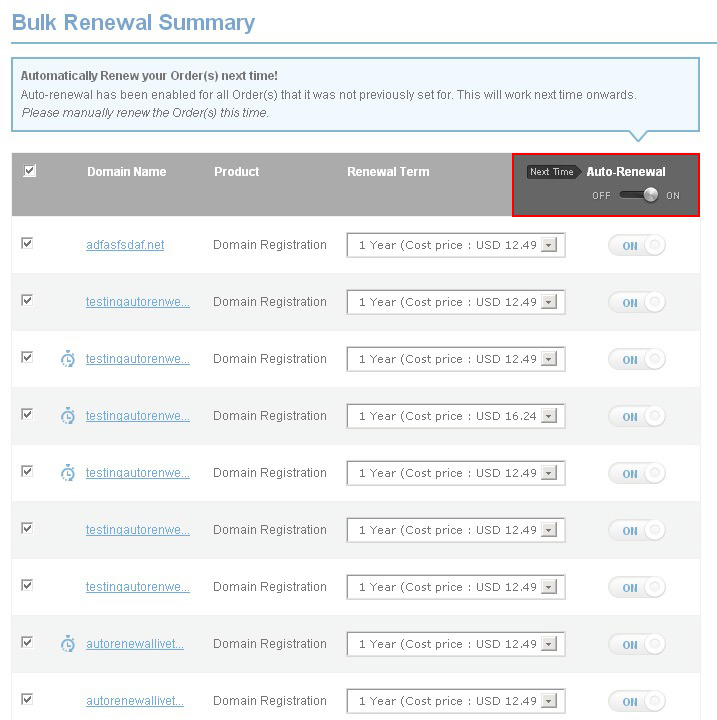The width and height of the screenshot is (717, 720).
Task: Open the renewal term dropdown for adfasfsdaf.net
Action: 548,246
